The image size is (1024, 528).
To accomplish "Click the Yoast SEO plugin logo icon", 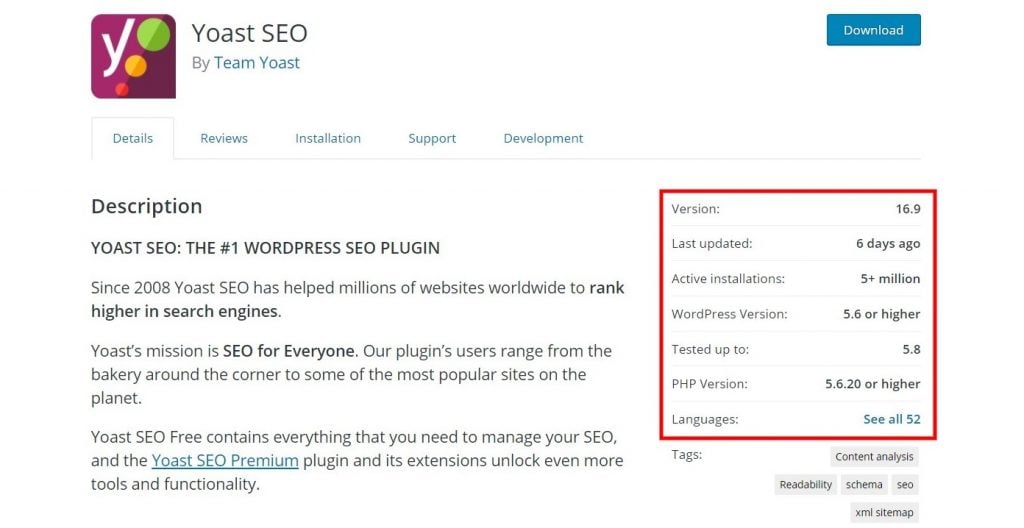I will tap(133, 56).
